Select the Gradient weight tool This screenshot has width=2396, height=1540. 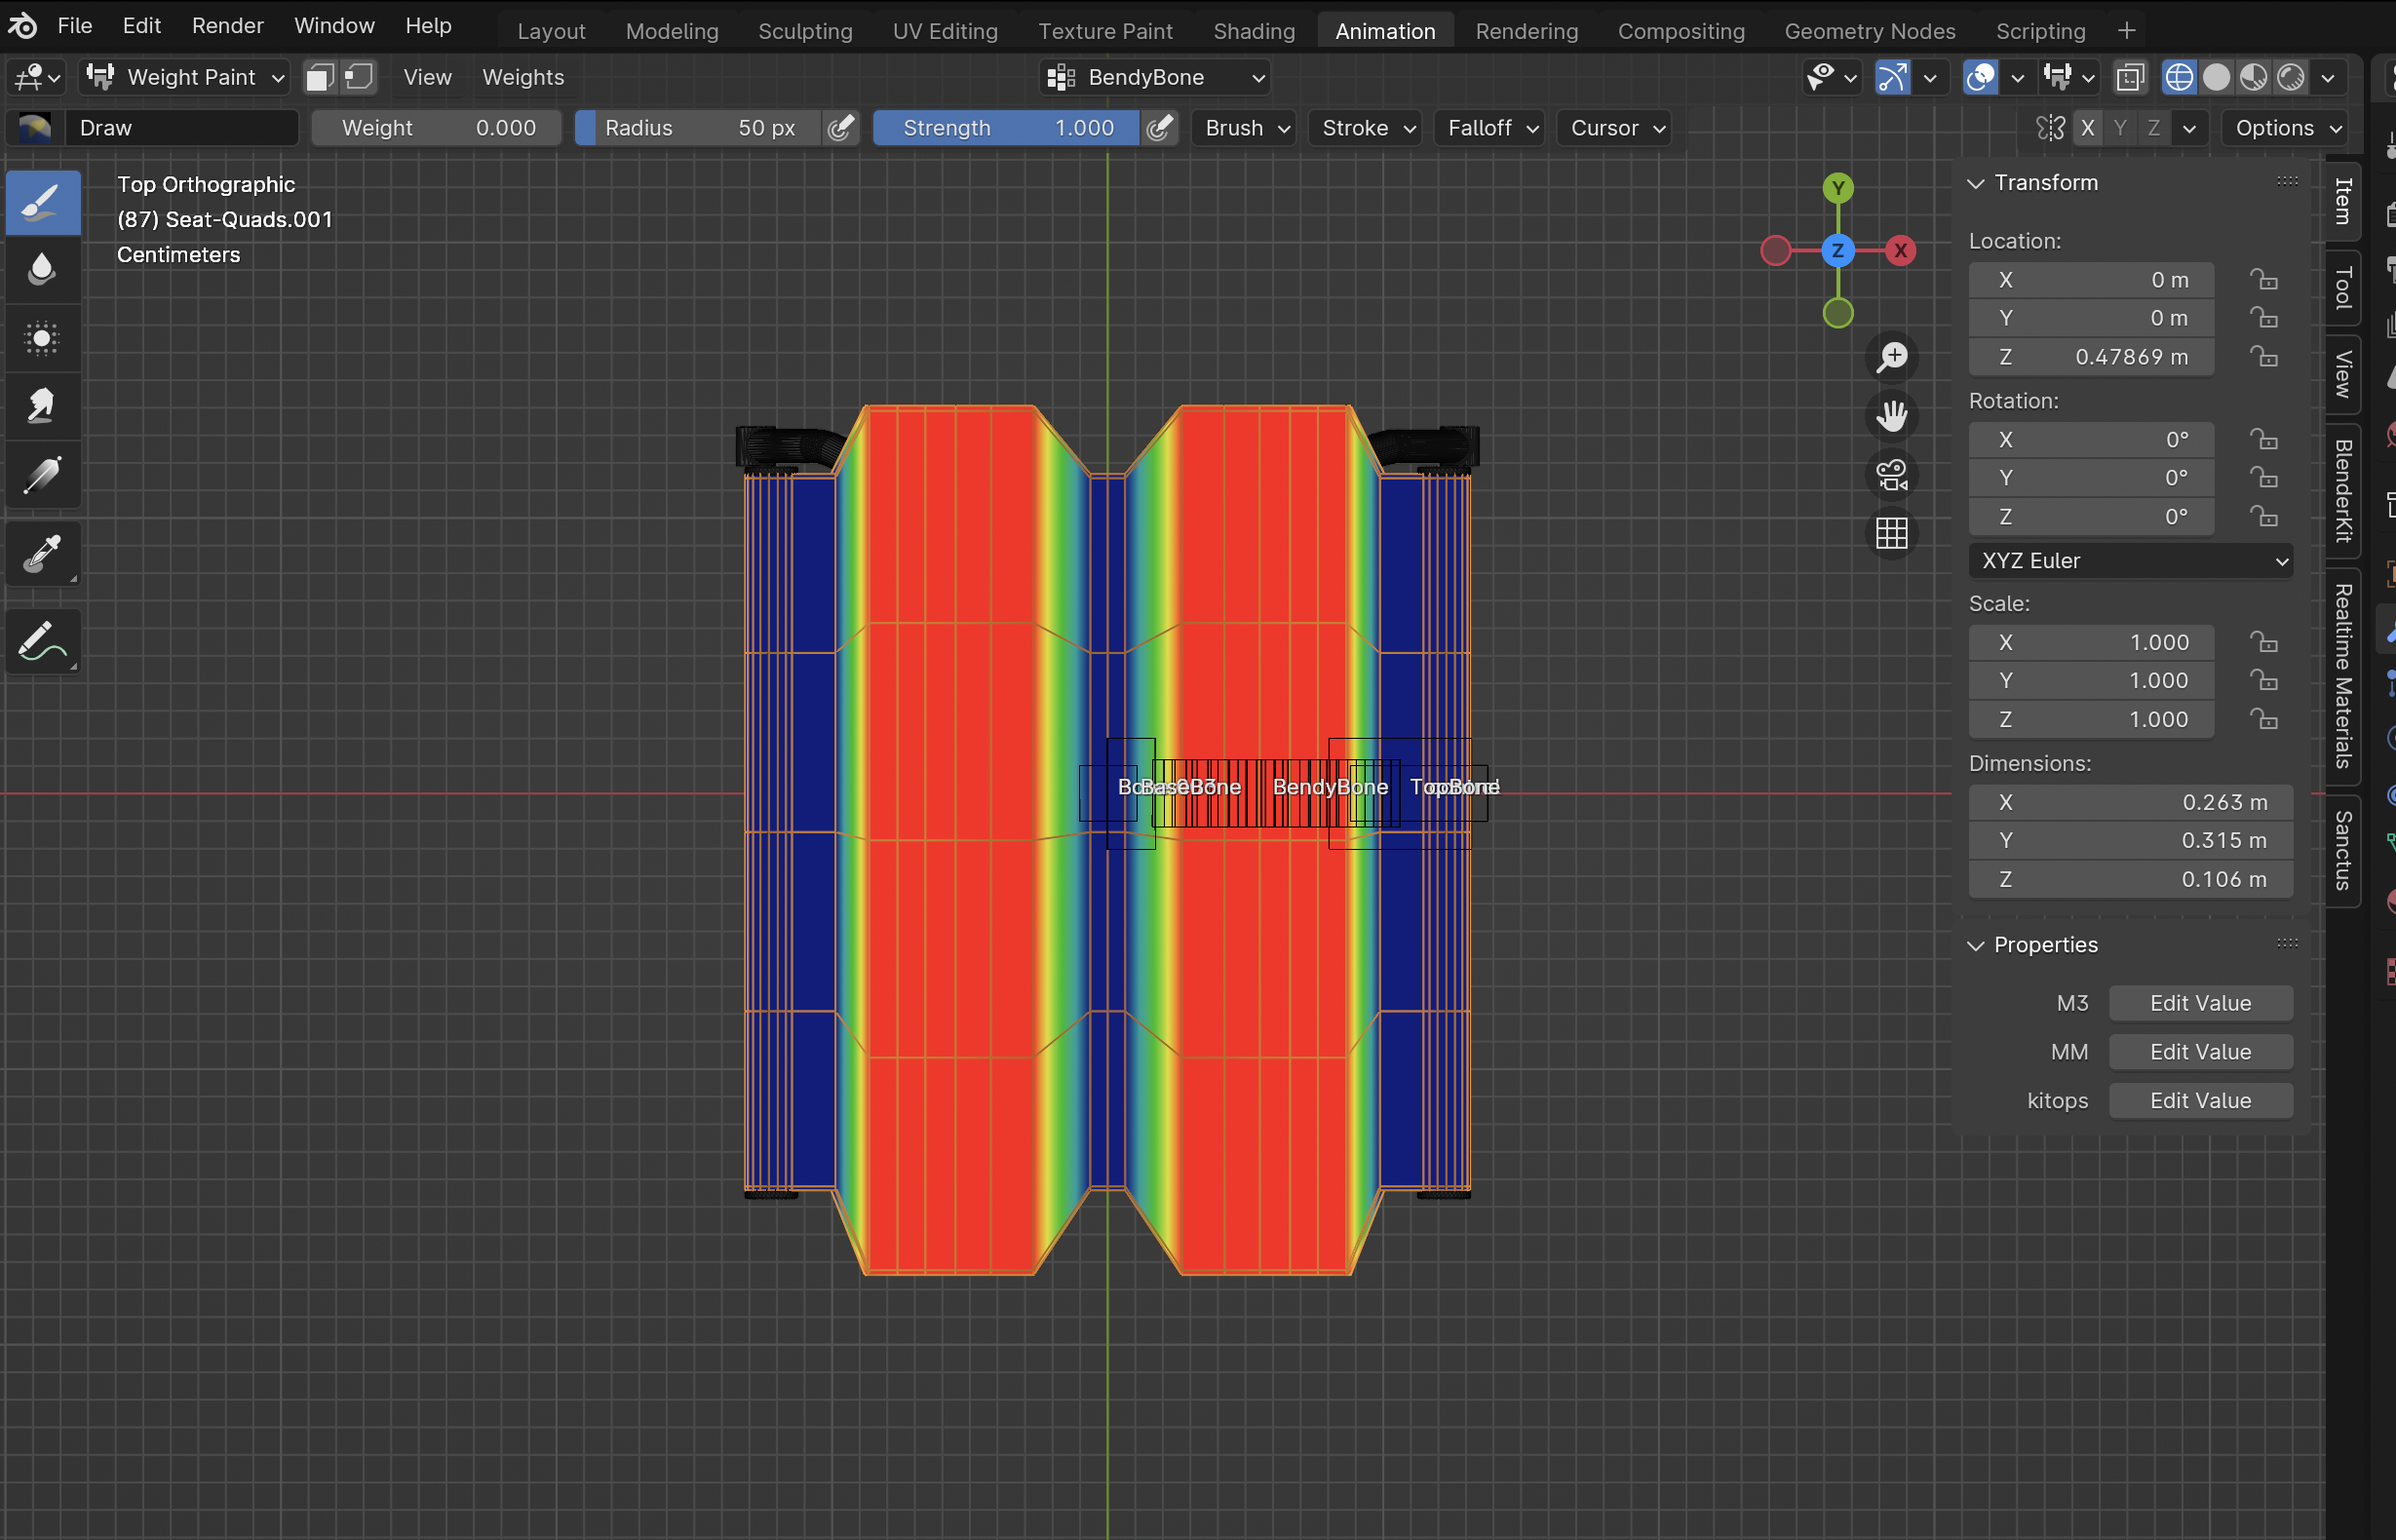(x=43, y=474)
